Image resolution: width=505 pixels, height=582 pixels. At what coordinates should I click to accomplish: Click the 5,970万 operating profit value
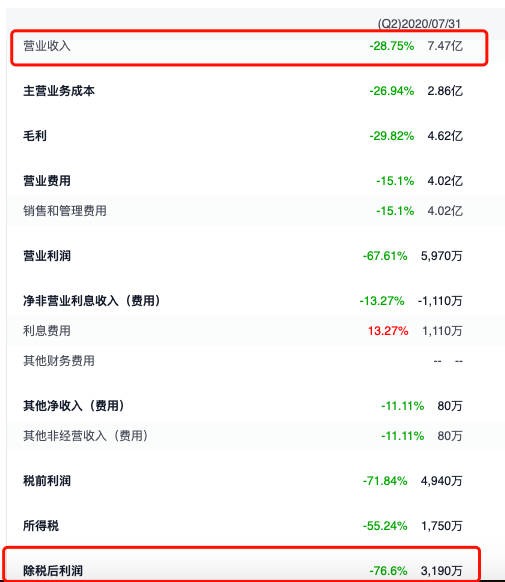click(x=442, y=256)
